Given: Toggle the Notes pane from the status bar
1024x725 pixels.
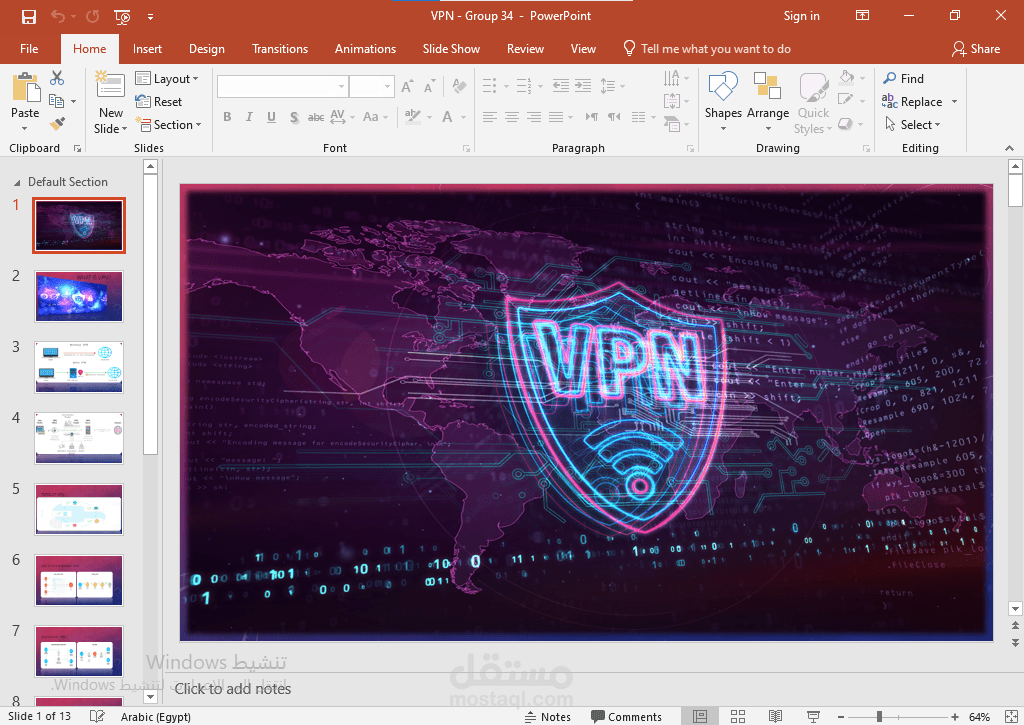Looking at the screenshot, I should [548, 717].
